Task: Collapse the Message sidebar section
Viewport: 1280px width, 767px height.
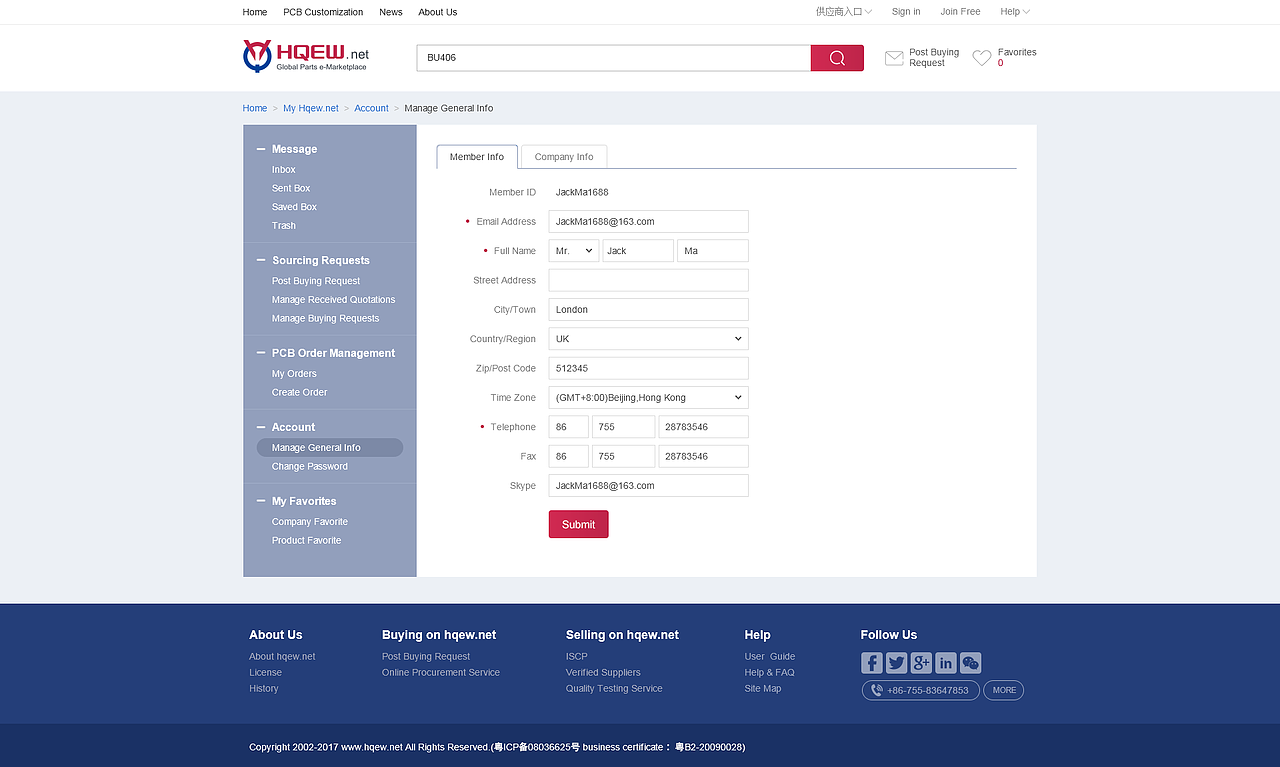Action: pos(261,149)
